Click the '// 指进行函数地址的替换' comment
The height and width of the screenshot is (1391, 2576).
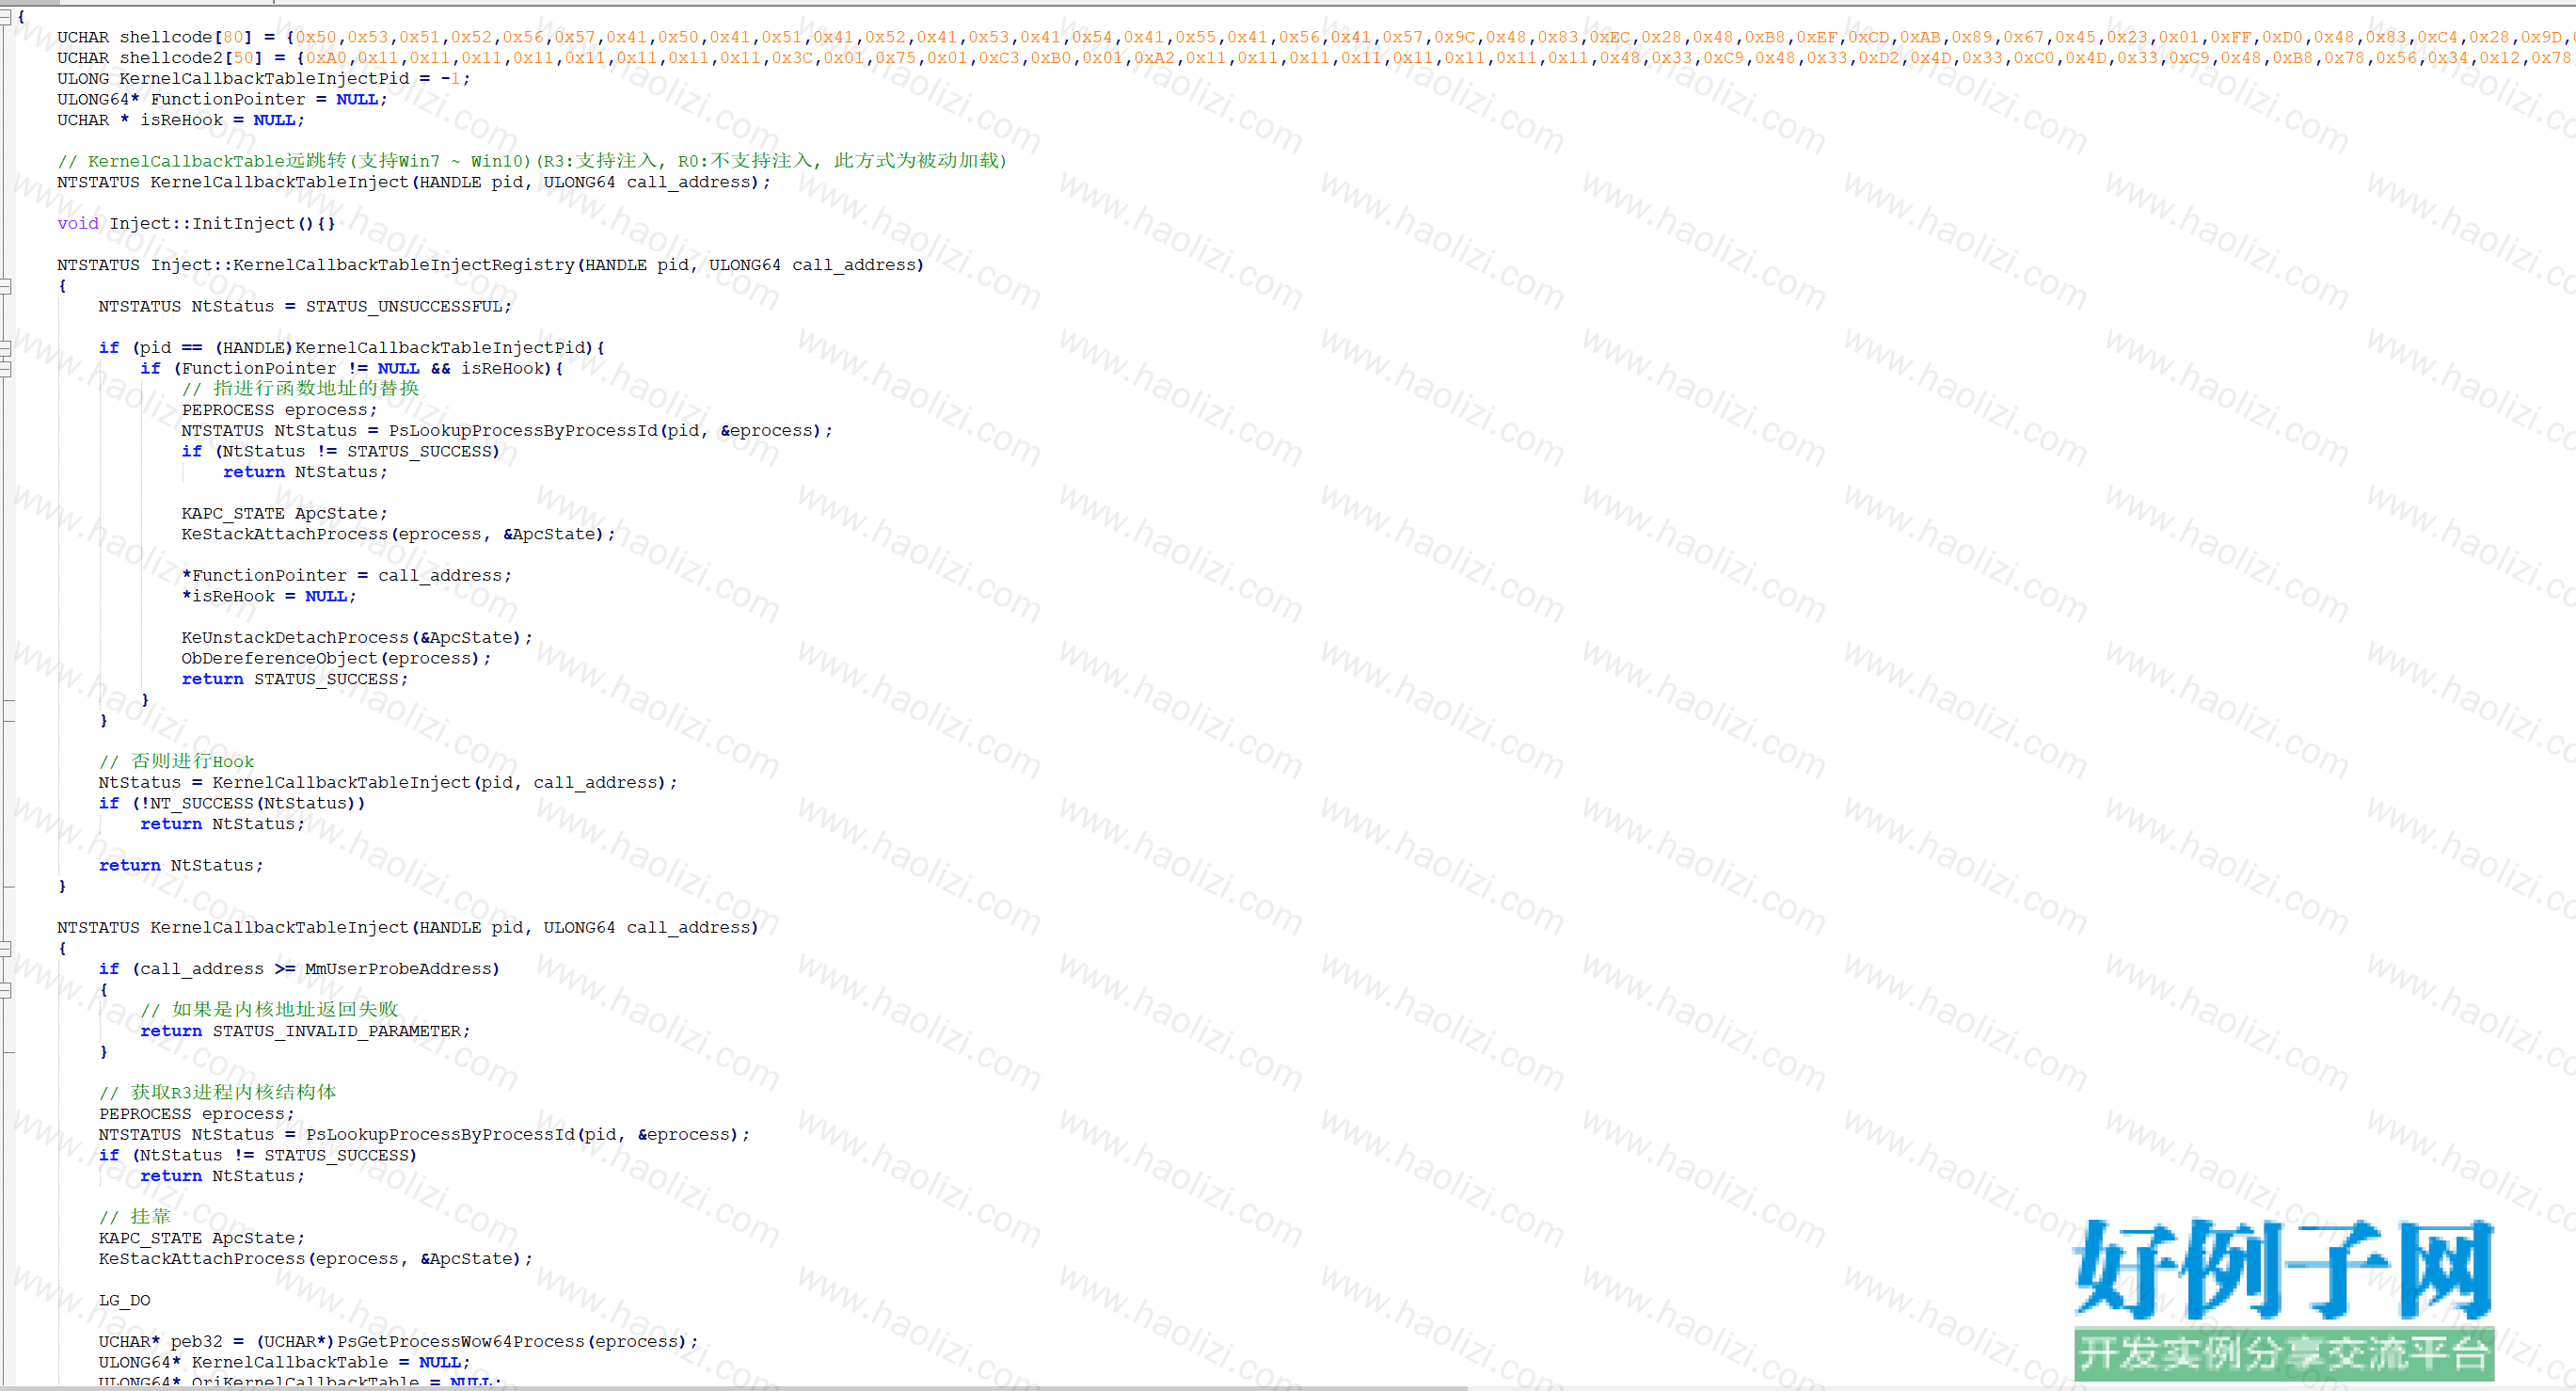pyautogui.click(x=300, y=389)
